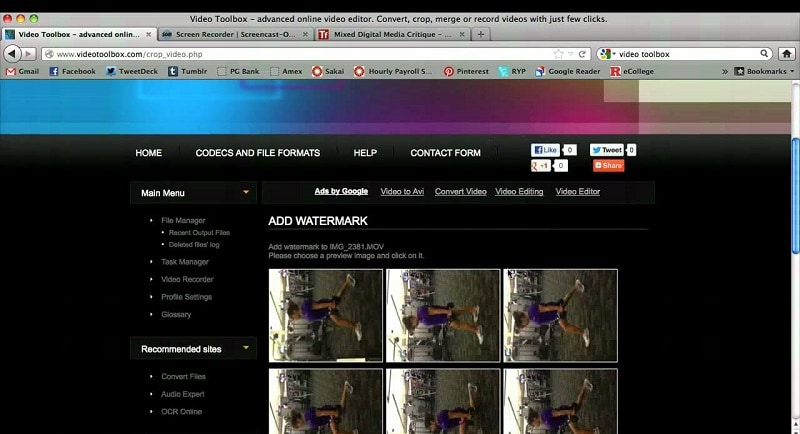Open the Pinterest bookmark
This screenshot has width=800, height=434.
pos(466,71)
